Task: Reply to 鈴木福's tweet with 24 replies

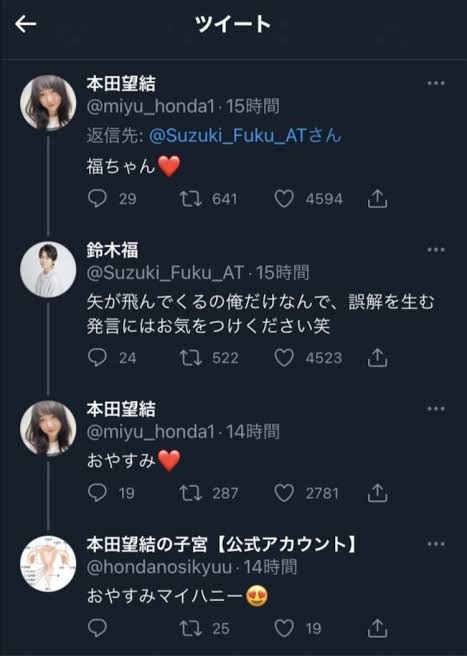Action: pyautogui.click(x=98, y=358)
